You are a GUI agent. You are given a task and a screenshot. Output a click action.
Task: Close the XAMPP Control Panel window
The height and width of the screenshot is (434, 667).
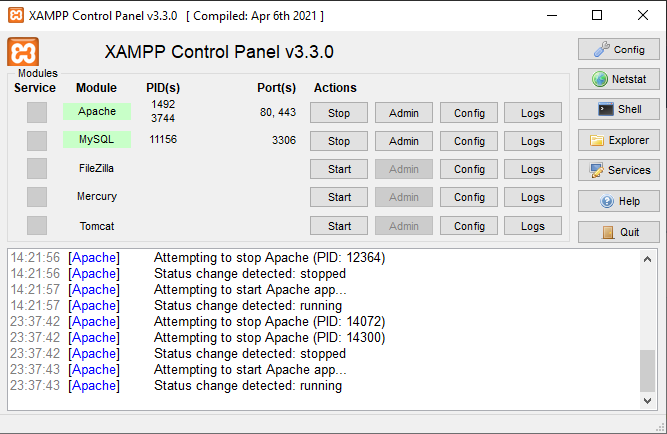(x=643, y=15)
